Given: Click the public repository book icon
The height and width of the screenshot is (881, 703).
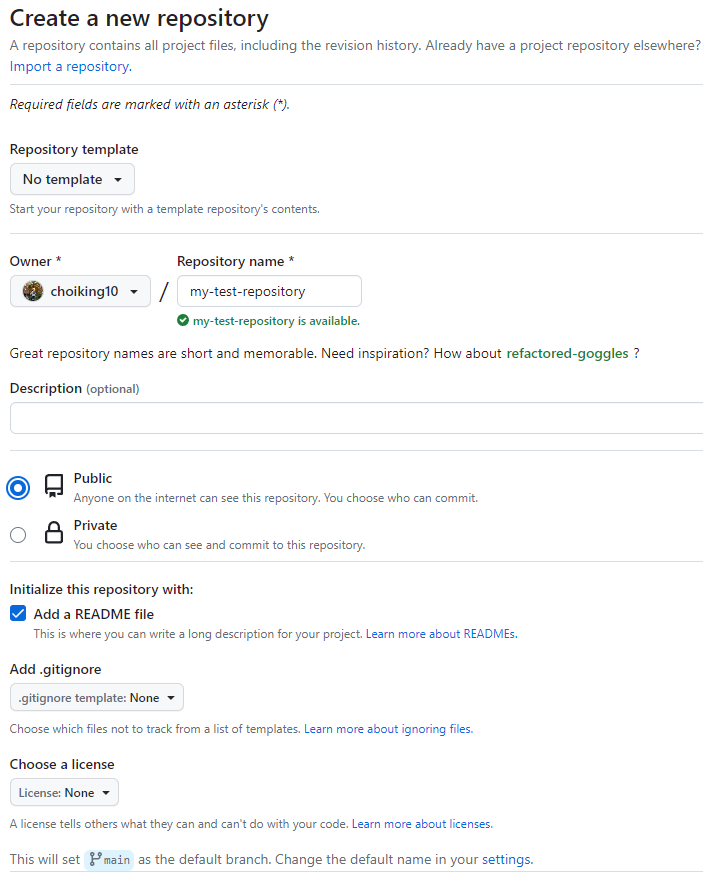Looking at the screenshot, I should tap(54, 487).
